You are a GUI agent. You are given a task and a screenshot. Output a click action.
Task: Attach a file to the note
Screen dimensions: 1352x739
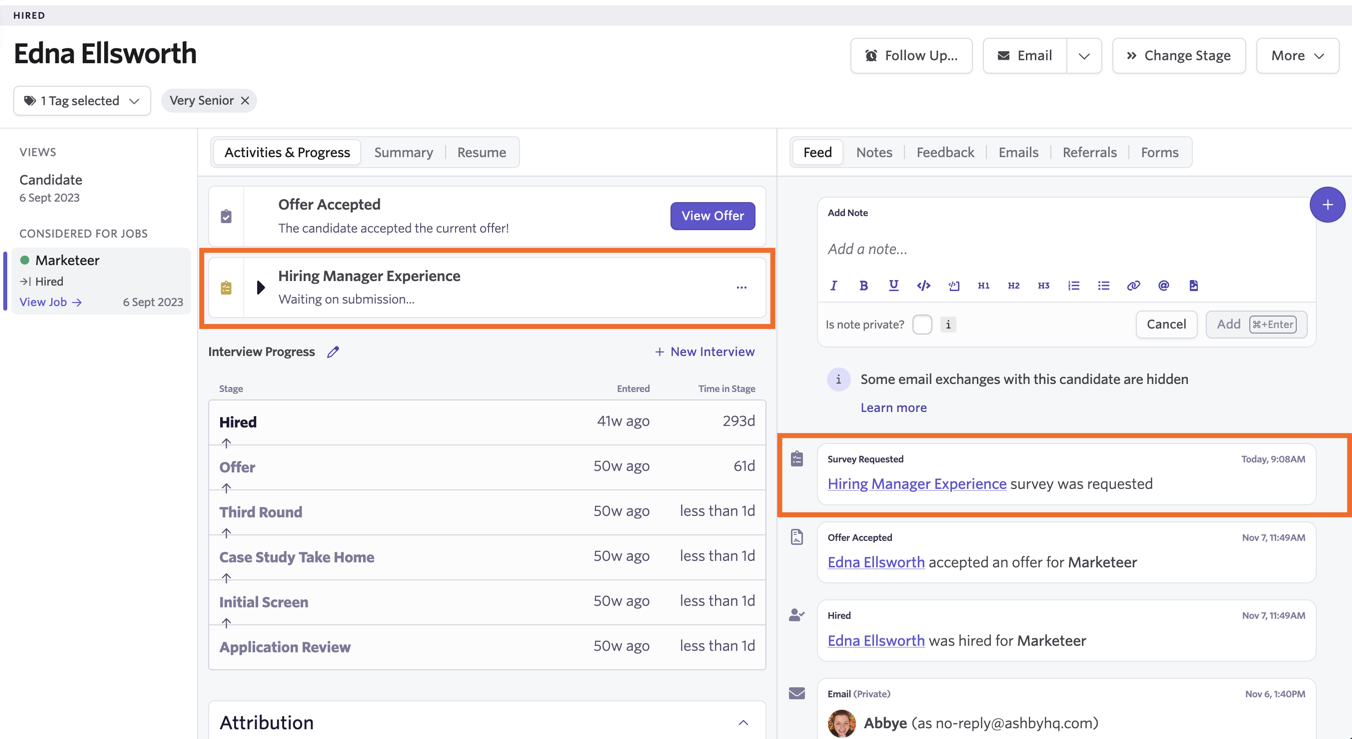(x=1194, y=286)
